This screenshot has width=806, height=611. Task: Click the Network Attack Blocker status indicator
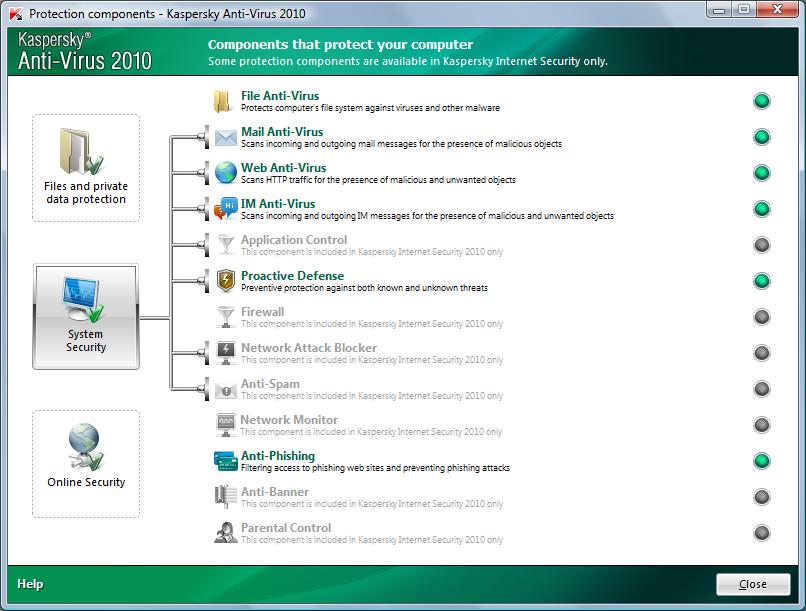coord(762,353)
